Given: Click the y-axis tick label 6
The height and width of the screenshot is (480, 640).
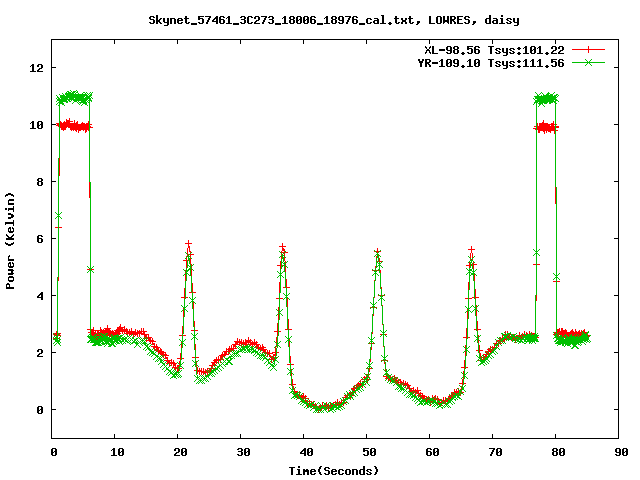Looking at the screenshot, I should pos(40,239).
